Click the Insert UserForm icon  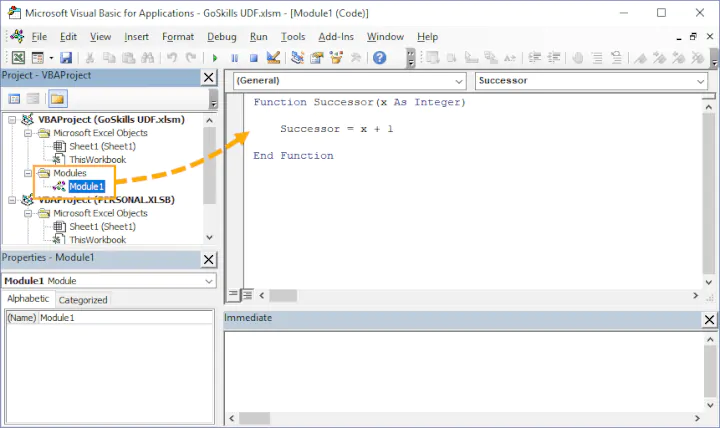38,58
